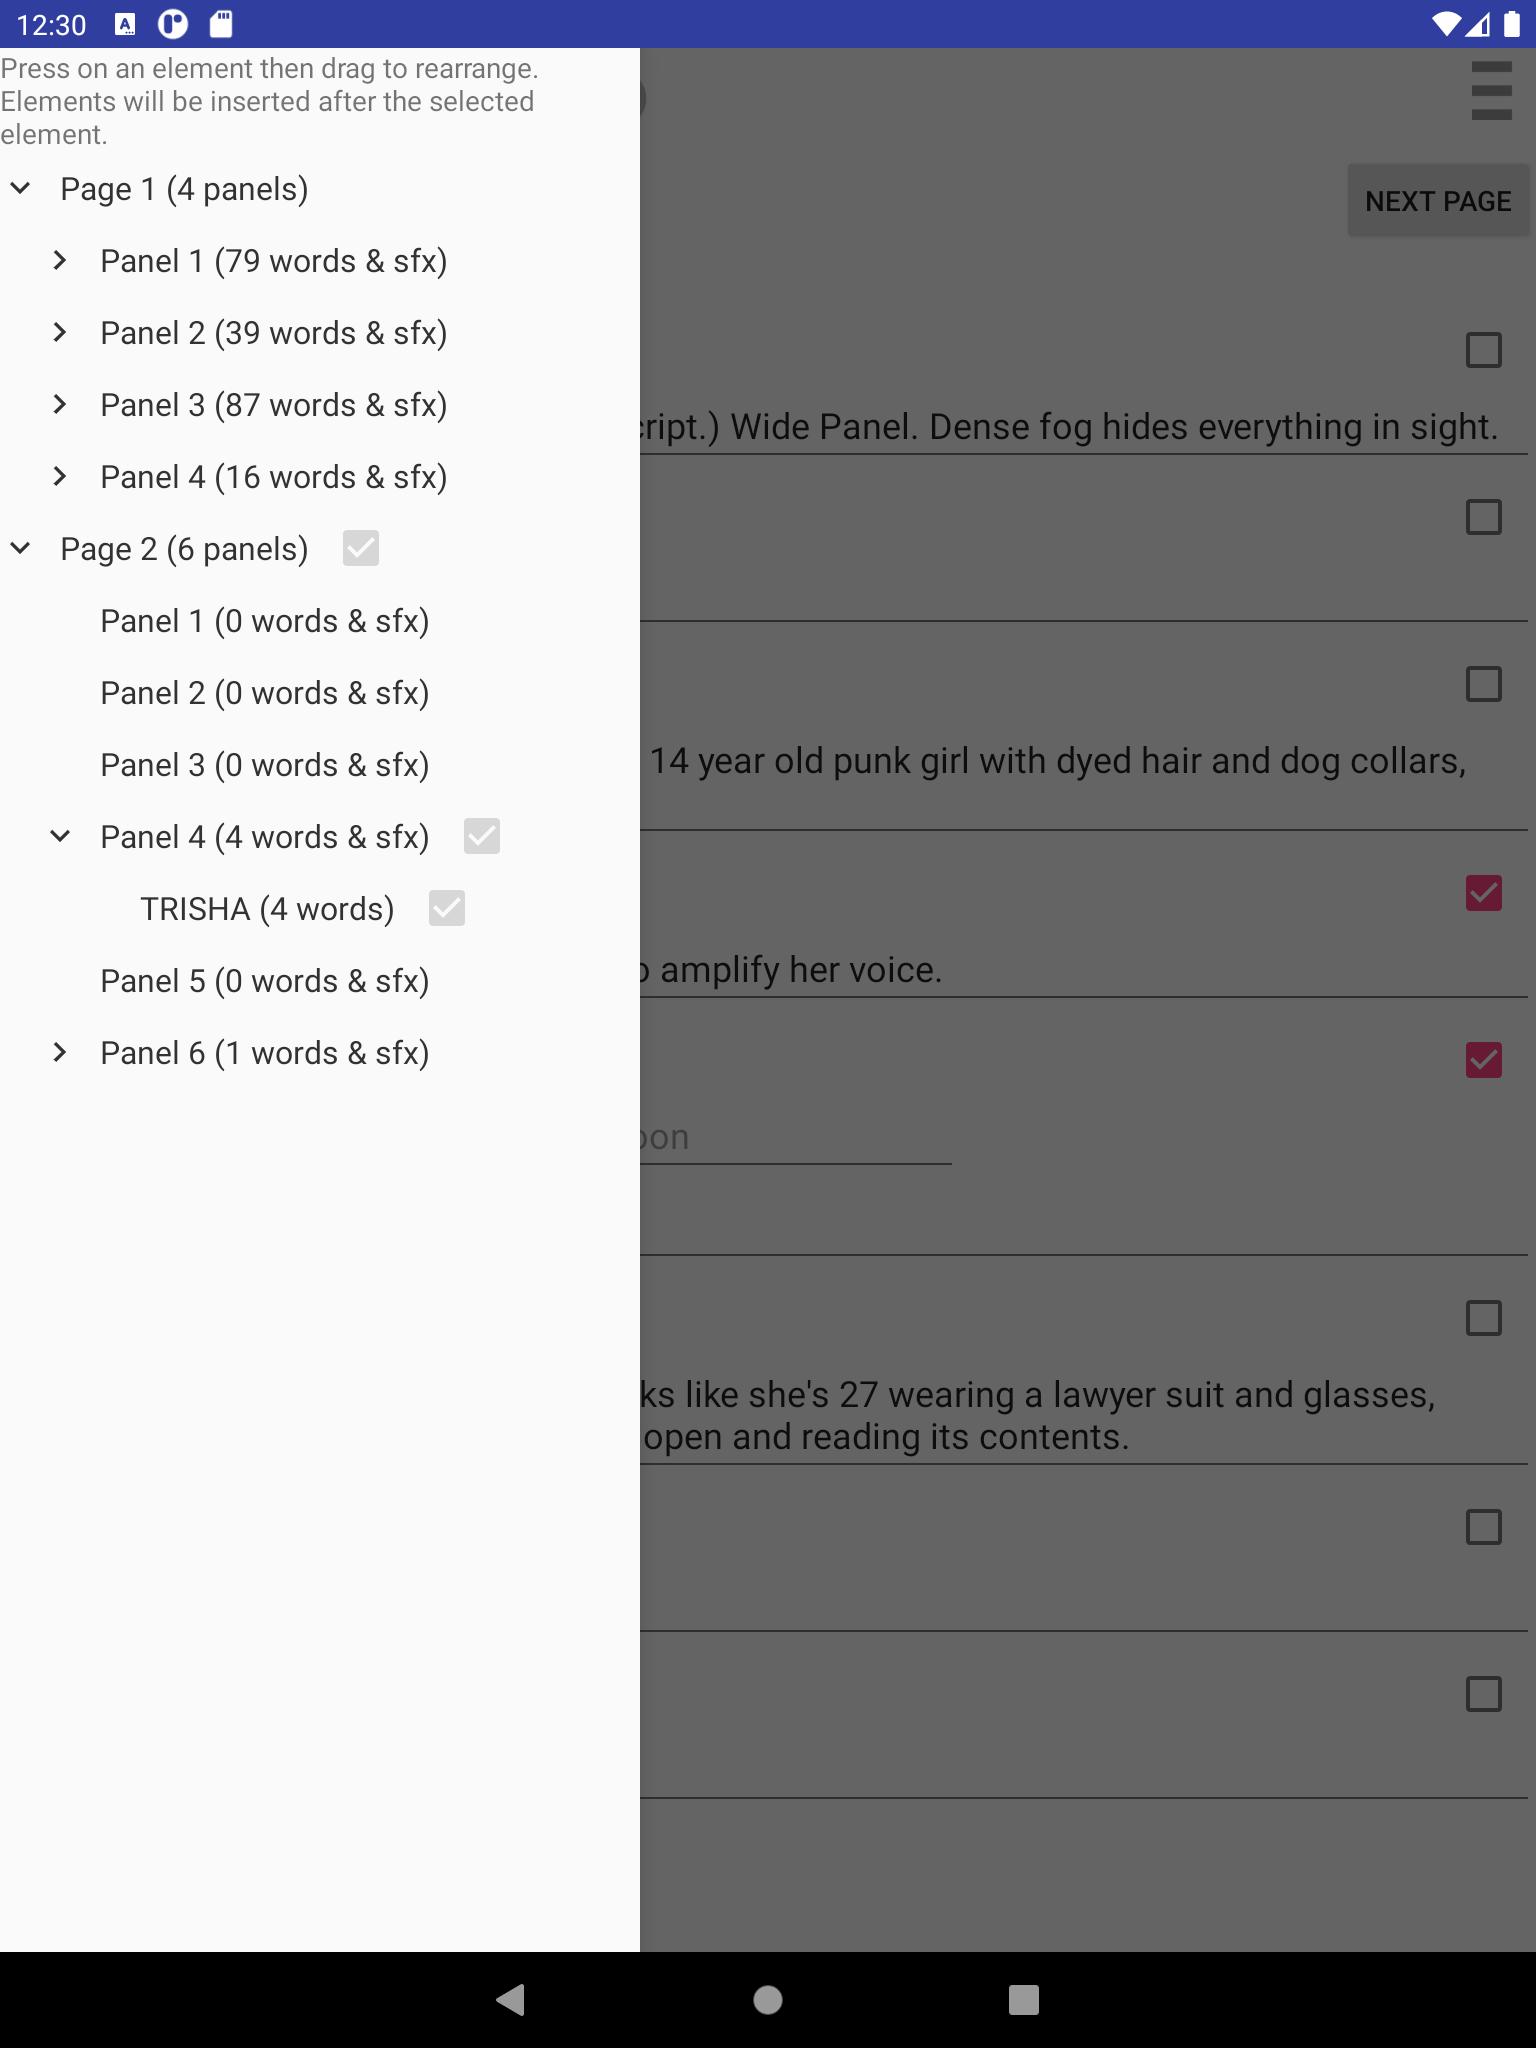Viewport: 1536px width, 2048px height.
Task: Open the hamburger menu icon
Action: coord(1491,91)
